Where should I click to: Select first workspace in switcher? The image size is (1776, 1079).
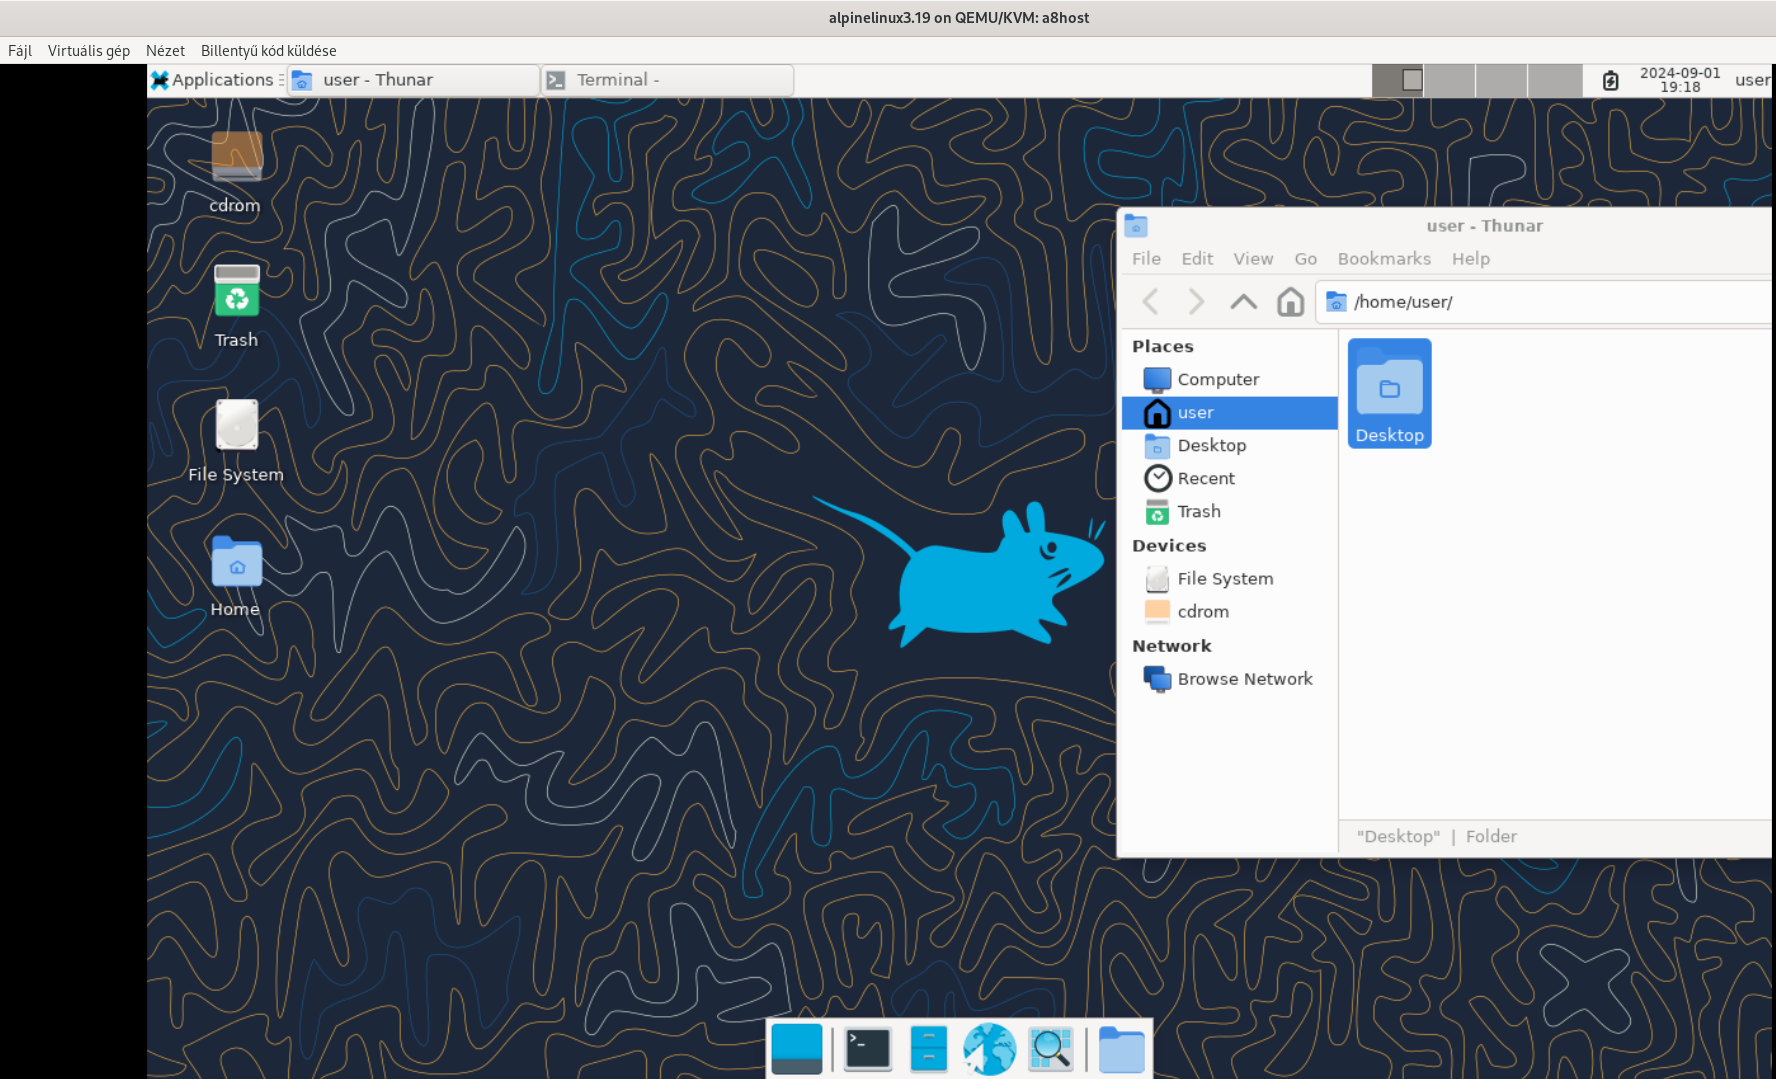[1397, 80]
